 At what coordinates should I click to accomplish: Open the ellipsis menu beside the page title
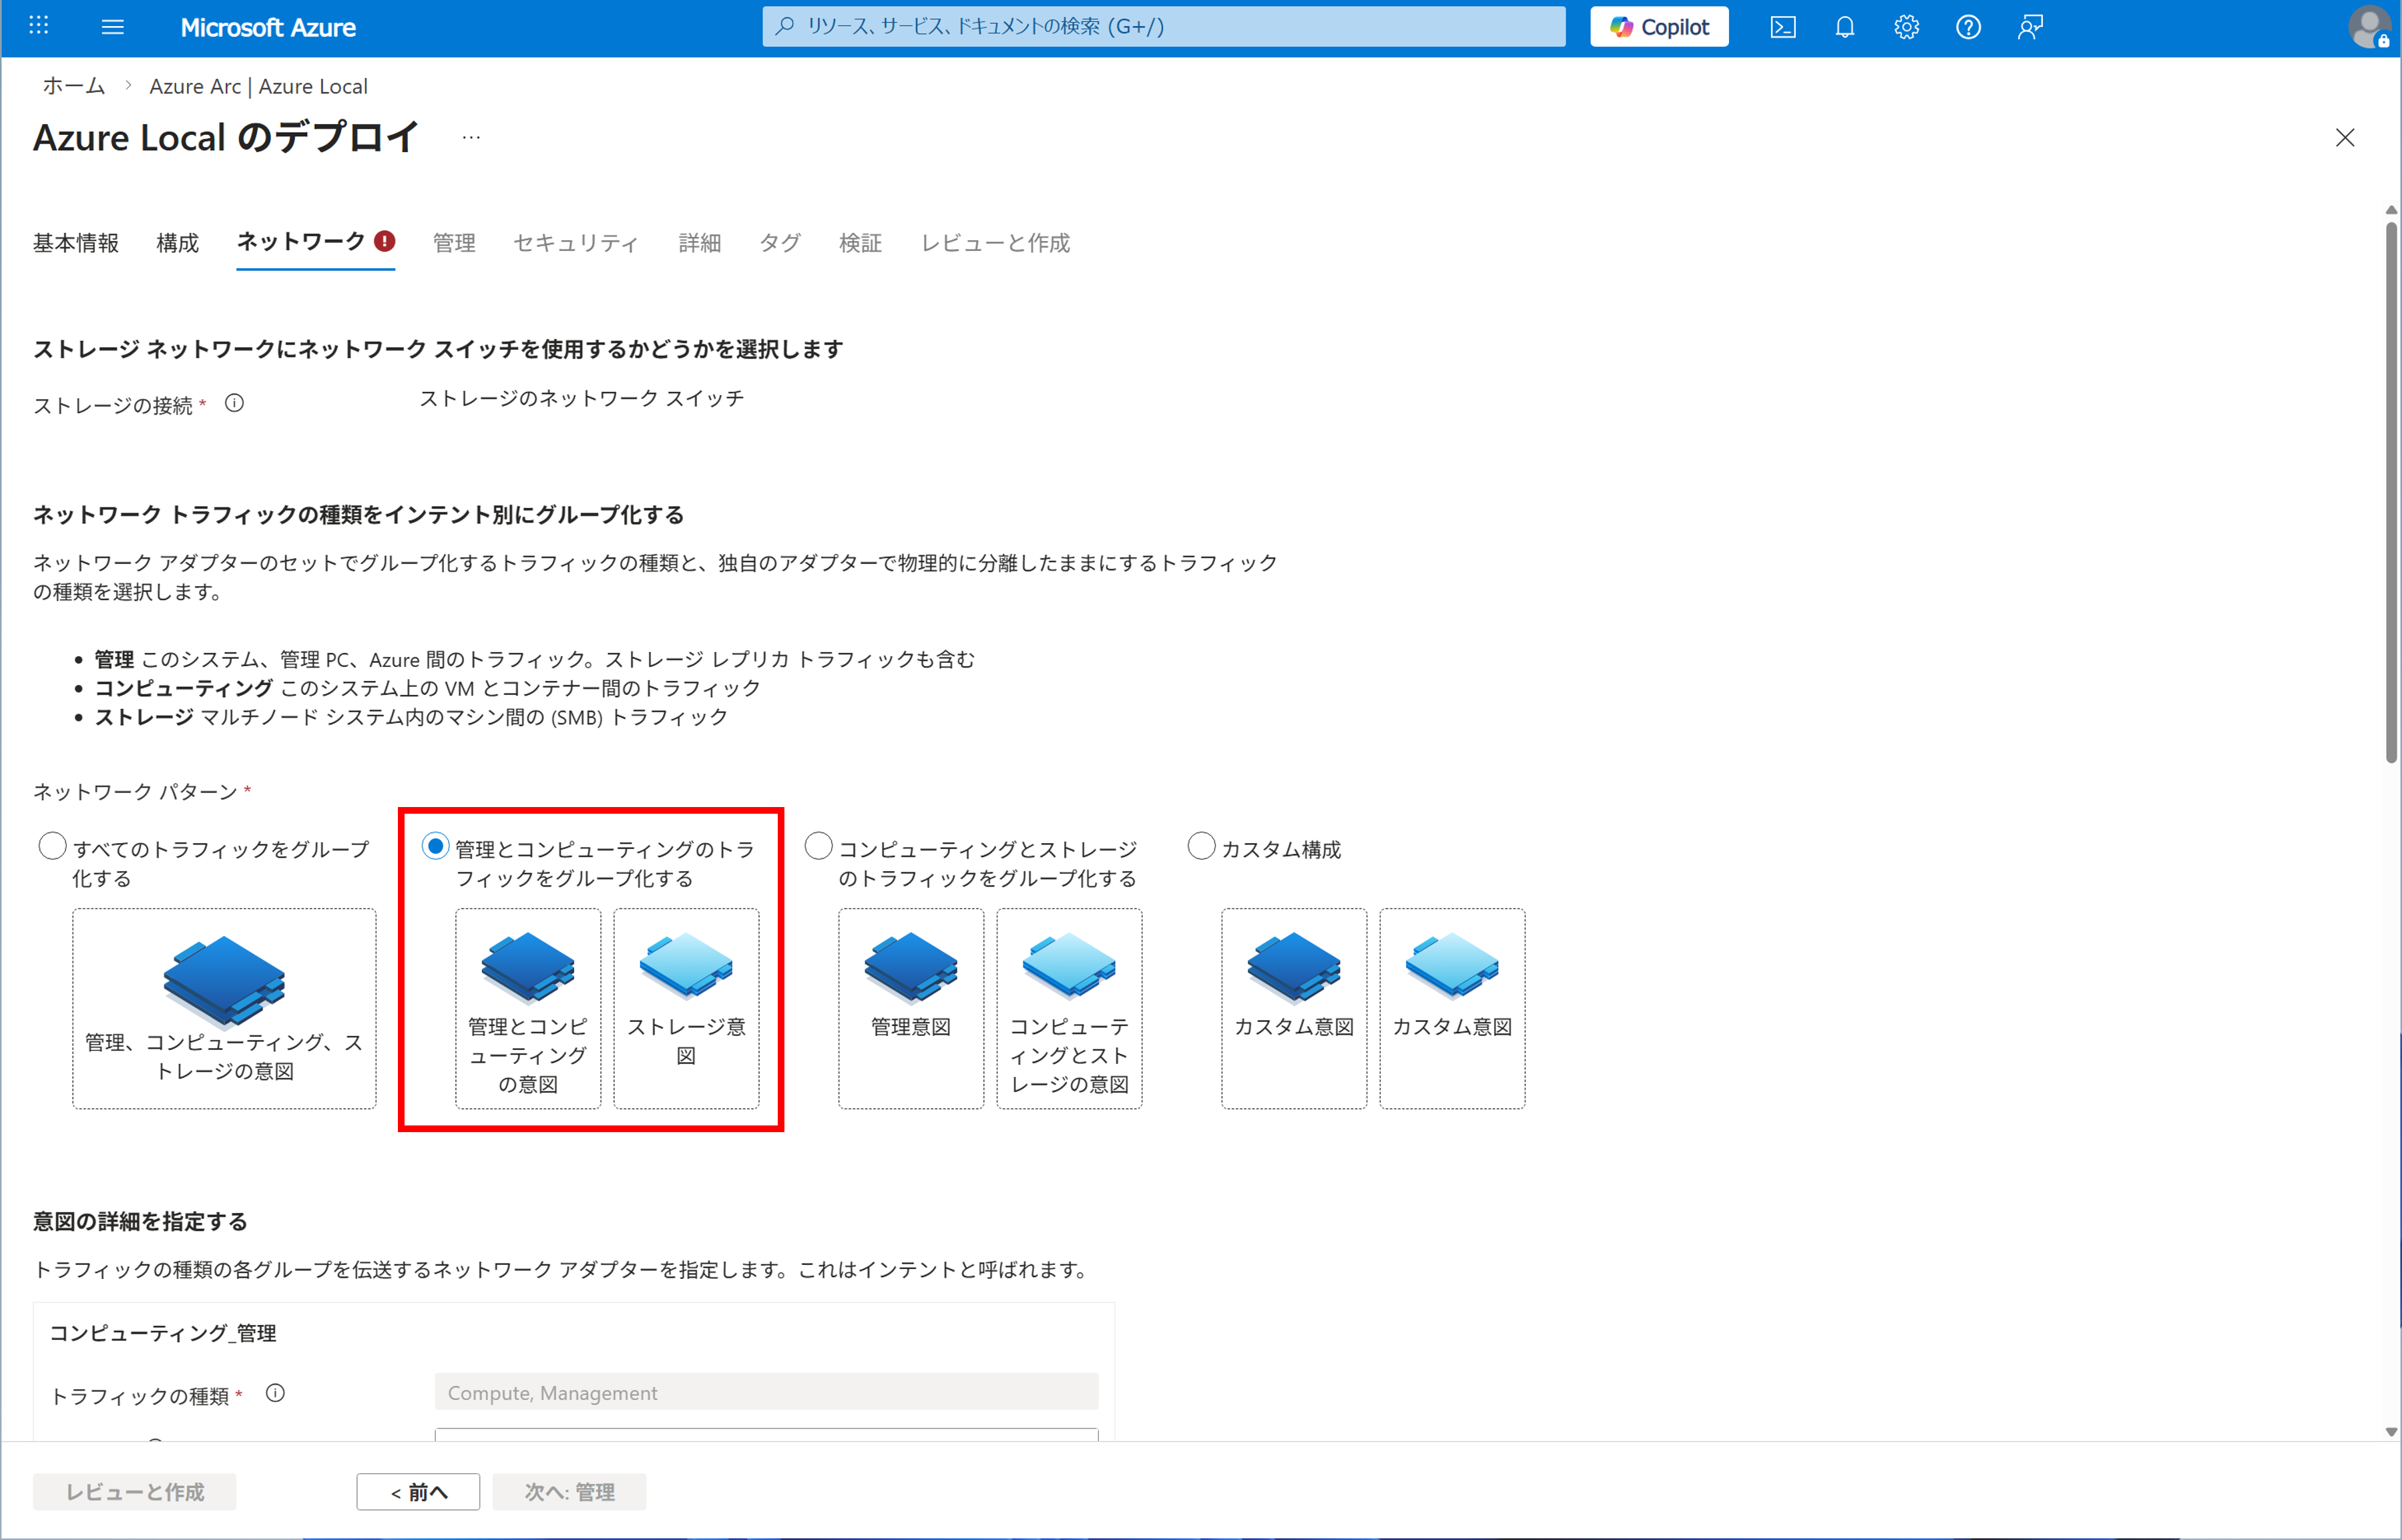(x=471, y=137)
